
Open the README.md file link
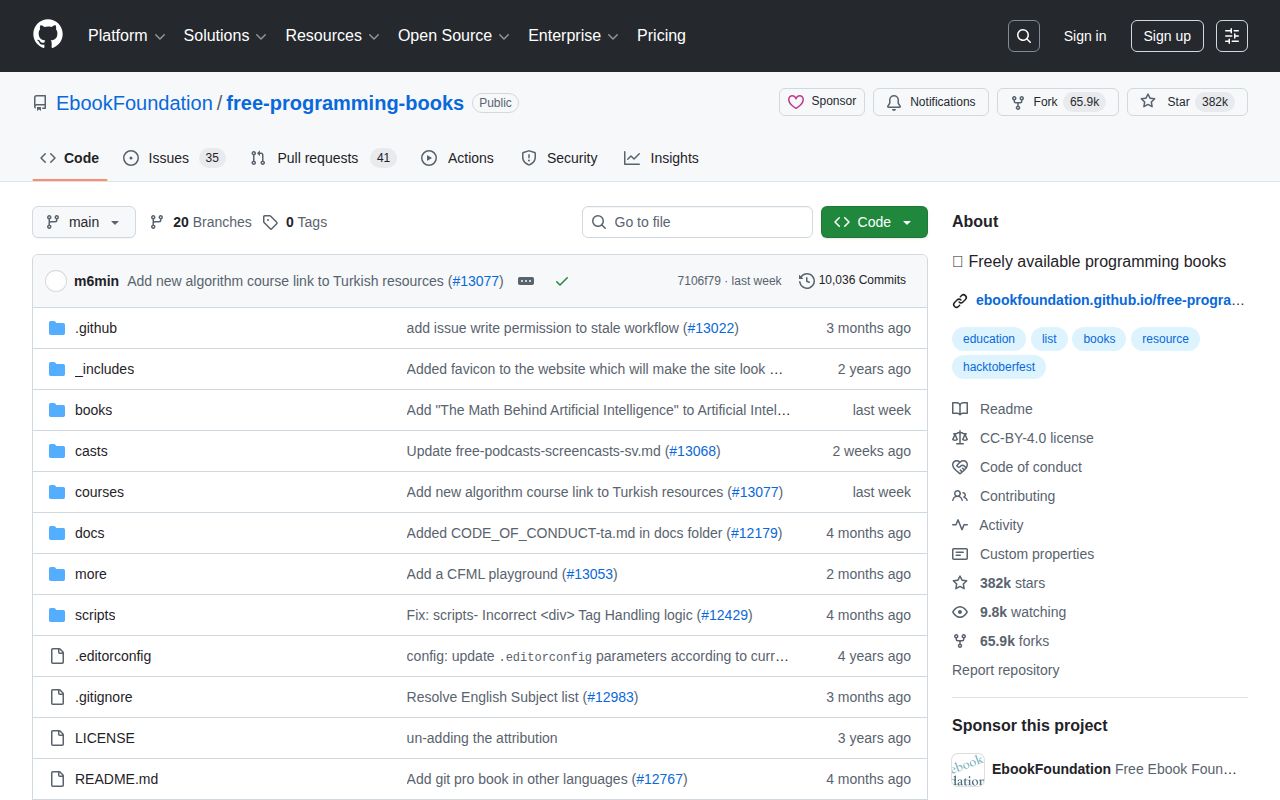(x=116, y=779)
